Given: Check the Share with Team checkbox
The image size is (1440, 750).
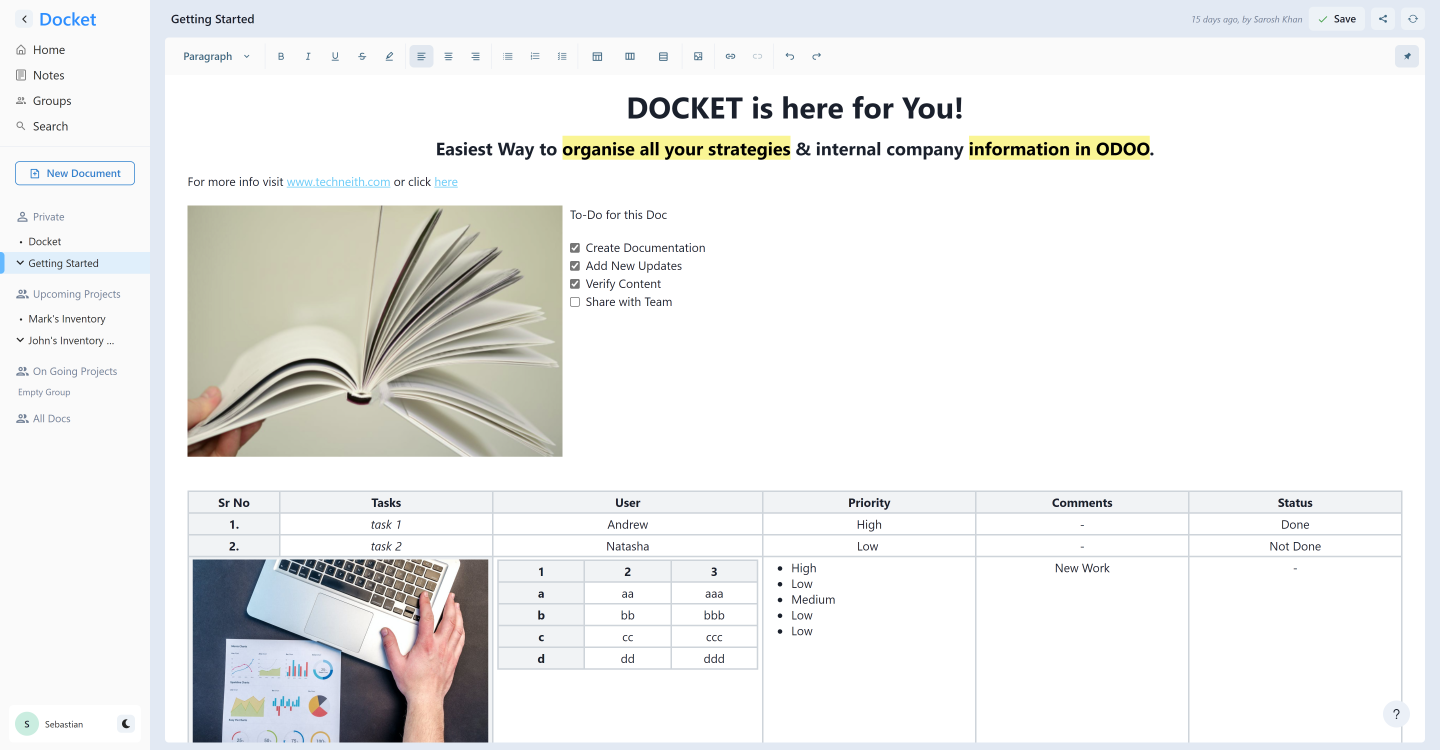Looking at the screenshot, I should coord(575,302).
